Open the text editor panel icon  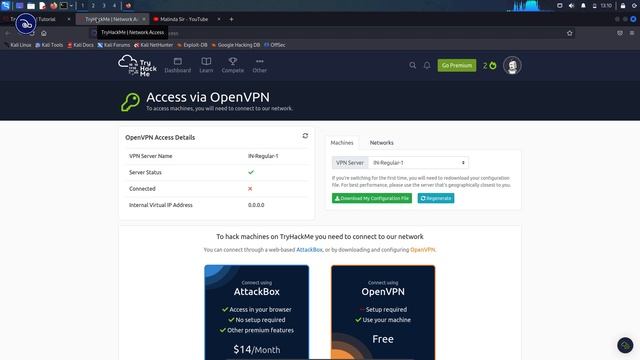42,6
